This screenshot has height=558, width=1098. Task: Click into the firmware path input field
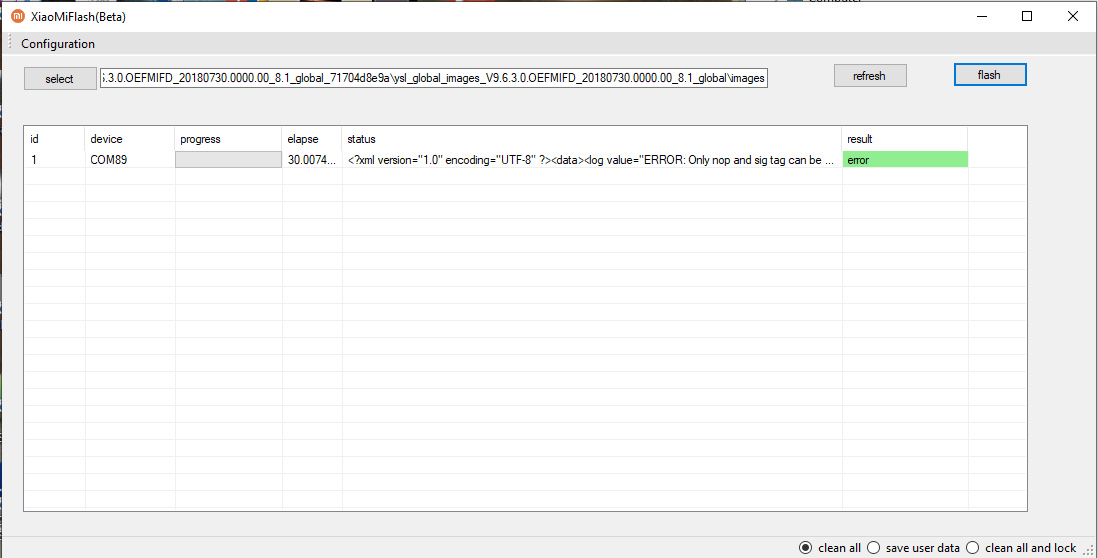pos(434,78)
